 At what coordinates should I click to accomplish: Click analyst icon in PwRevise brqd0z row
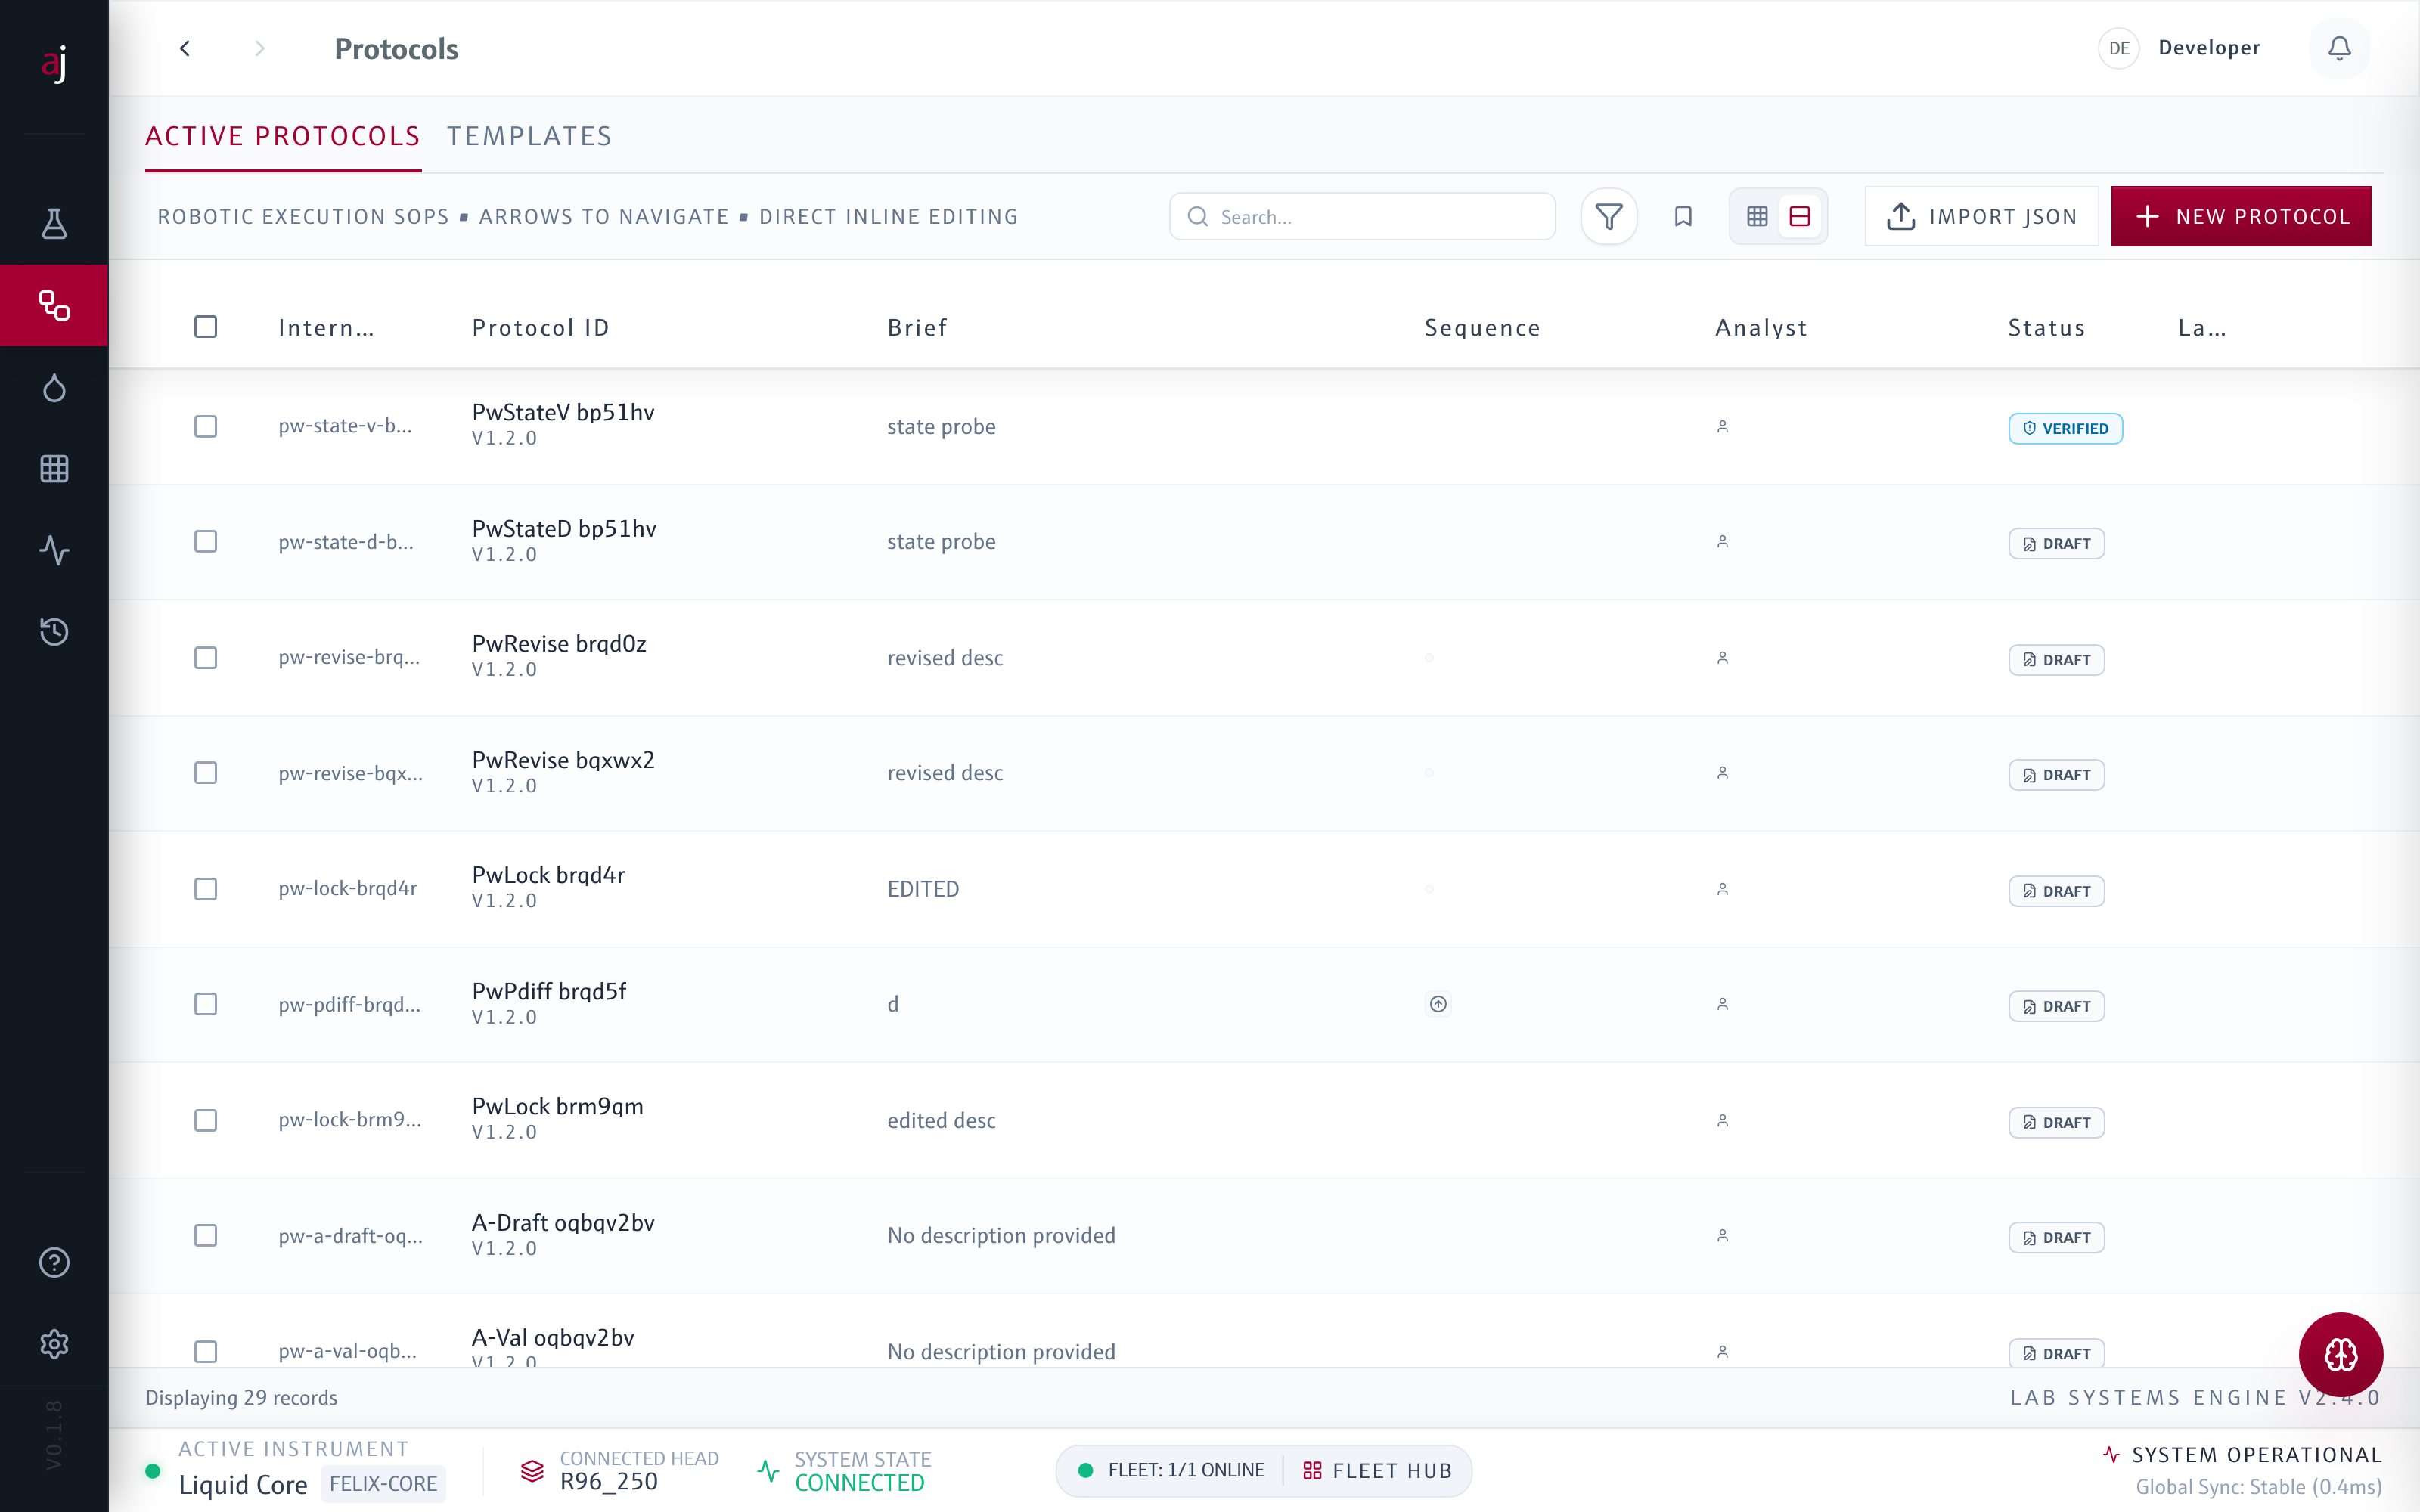(1722, 658)
